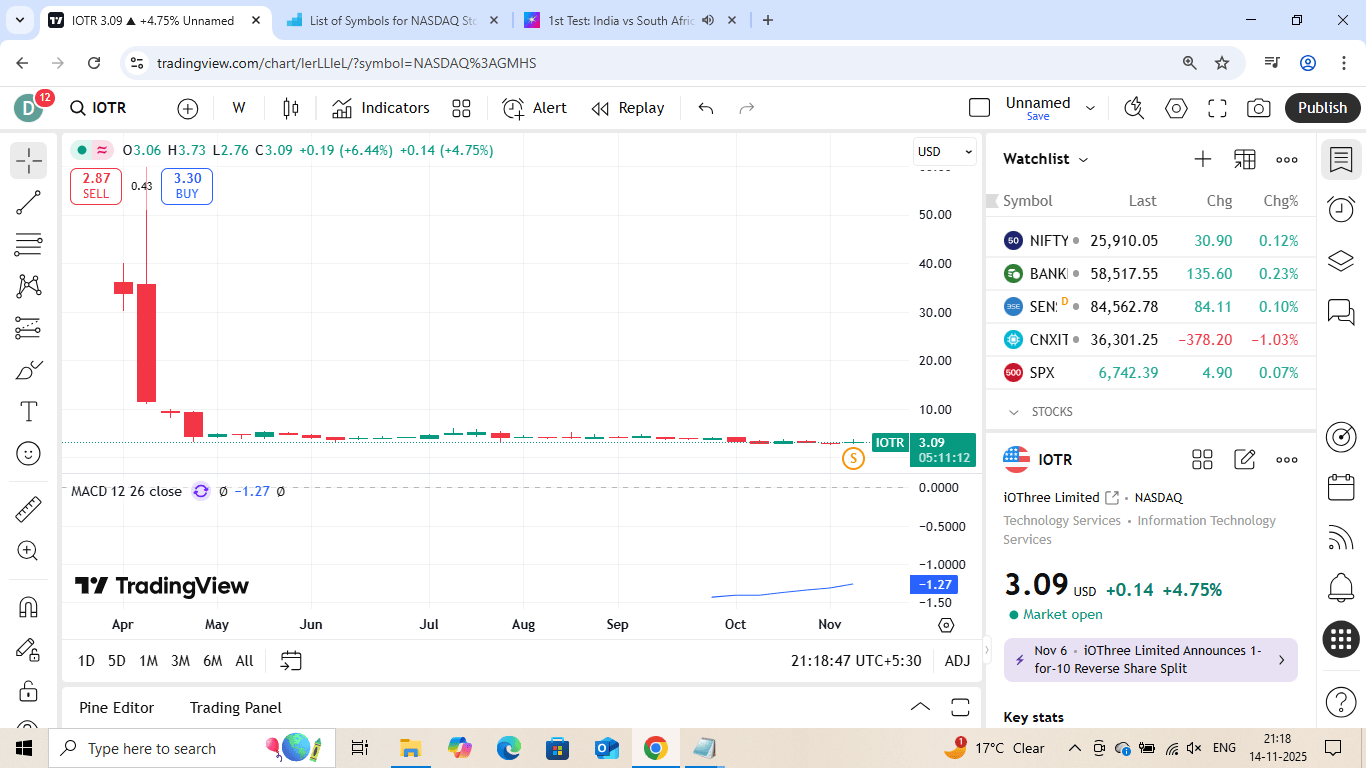Open quick search lightning icon
This screenshot has height=768, width=1366.
pyautogui.click(x=1134, y=108)
